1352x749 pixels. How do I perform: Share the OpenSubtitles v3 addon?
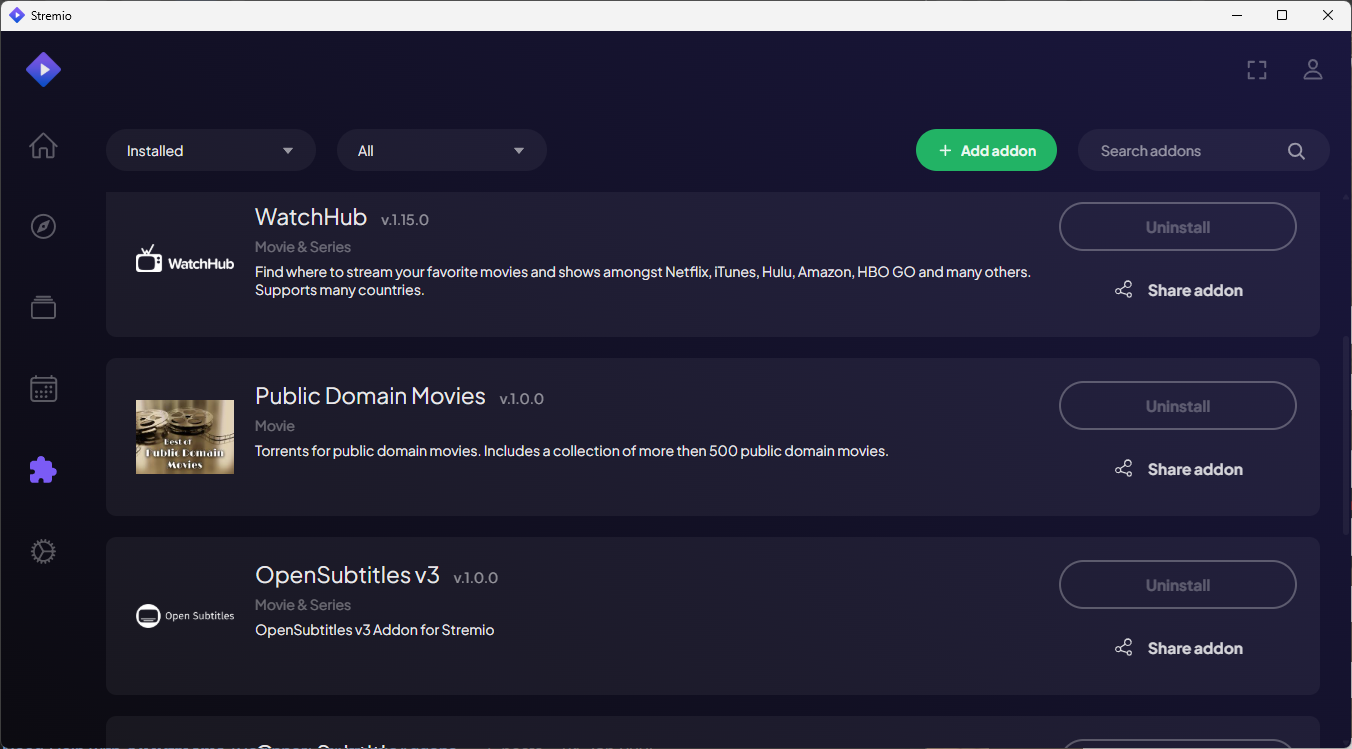pyautogui.click(x=1178, y=648)
